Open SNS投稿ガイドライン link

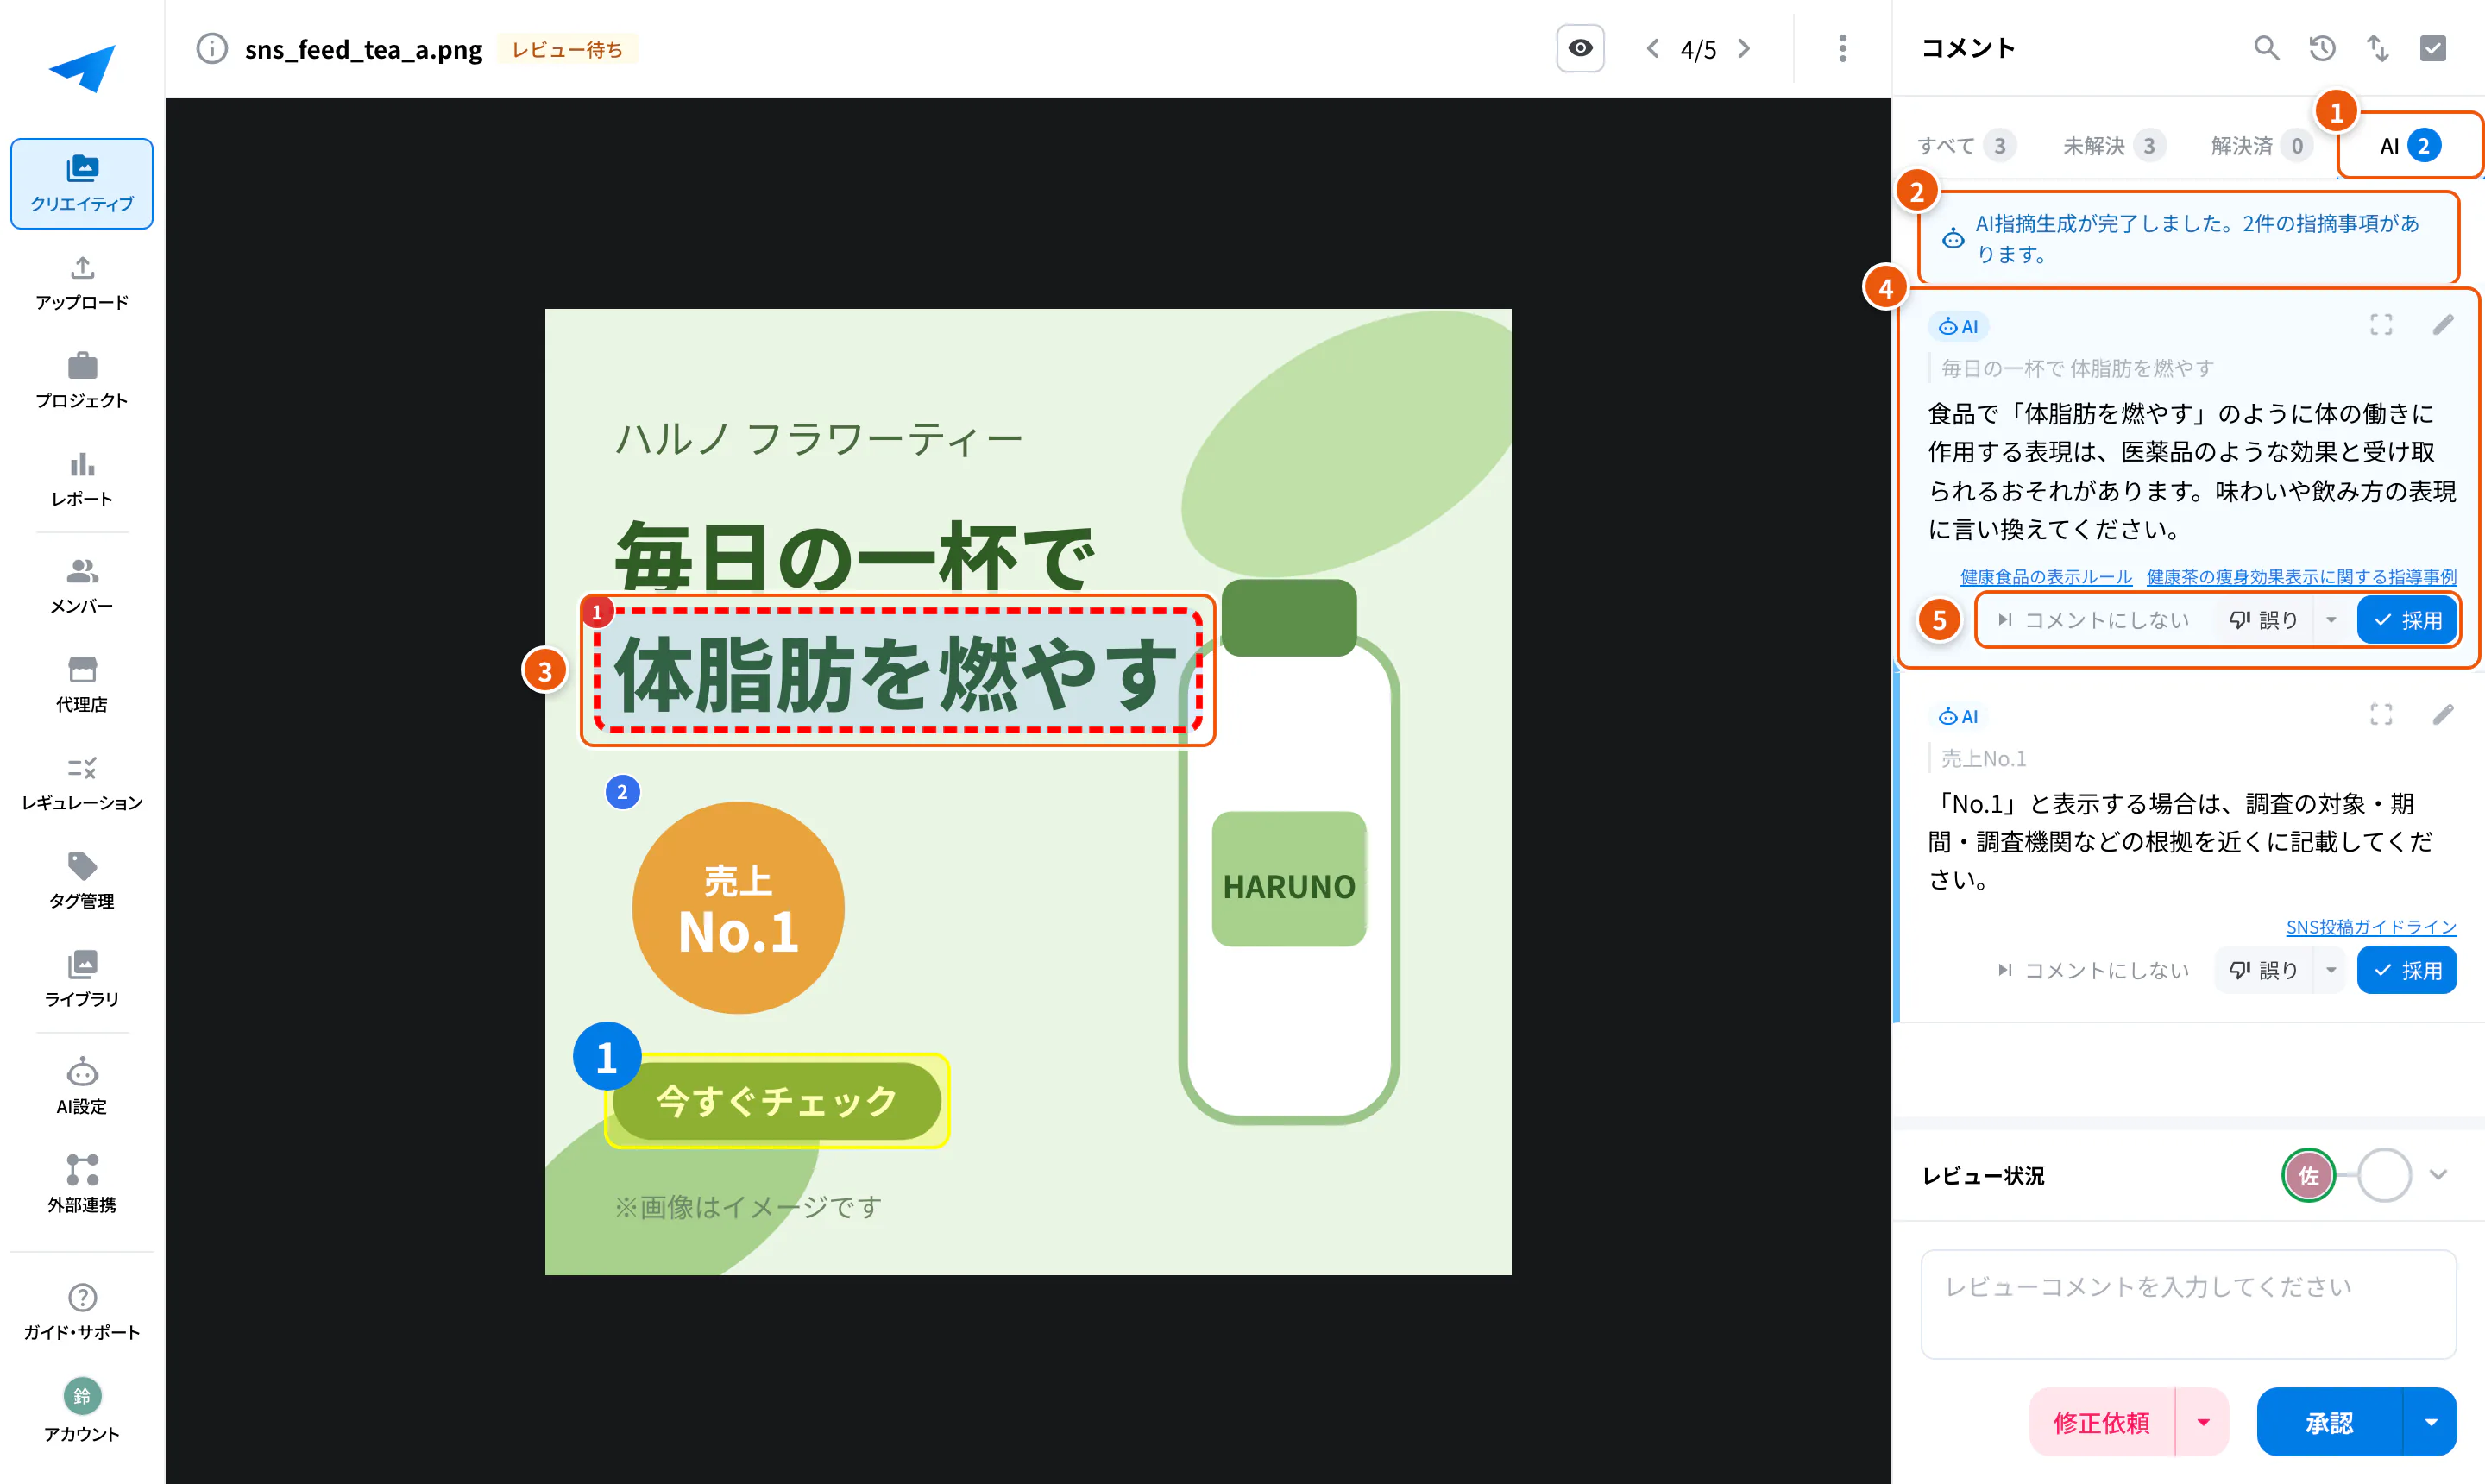coord(2371,927)
